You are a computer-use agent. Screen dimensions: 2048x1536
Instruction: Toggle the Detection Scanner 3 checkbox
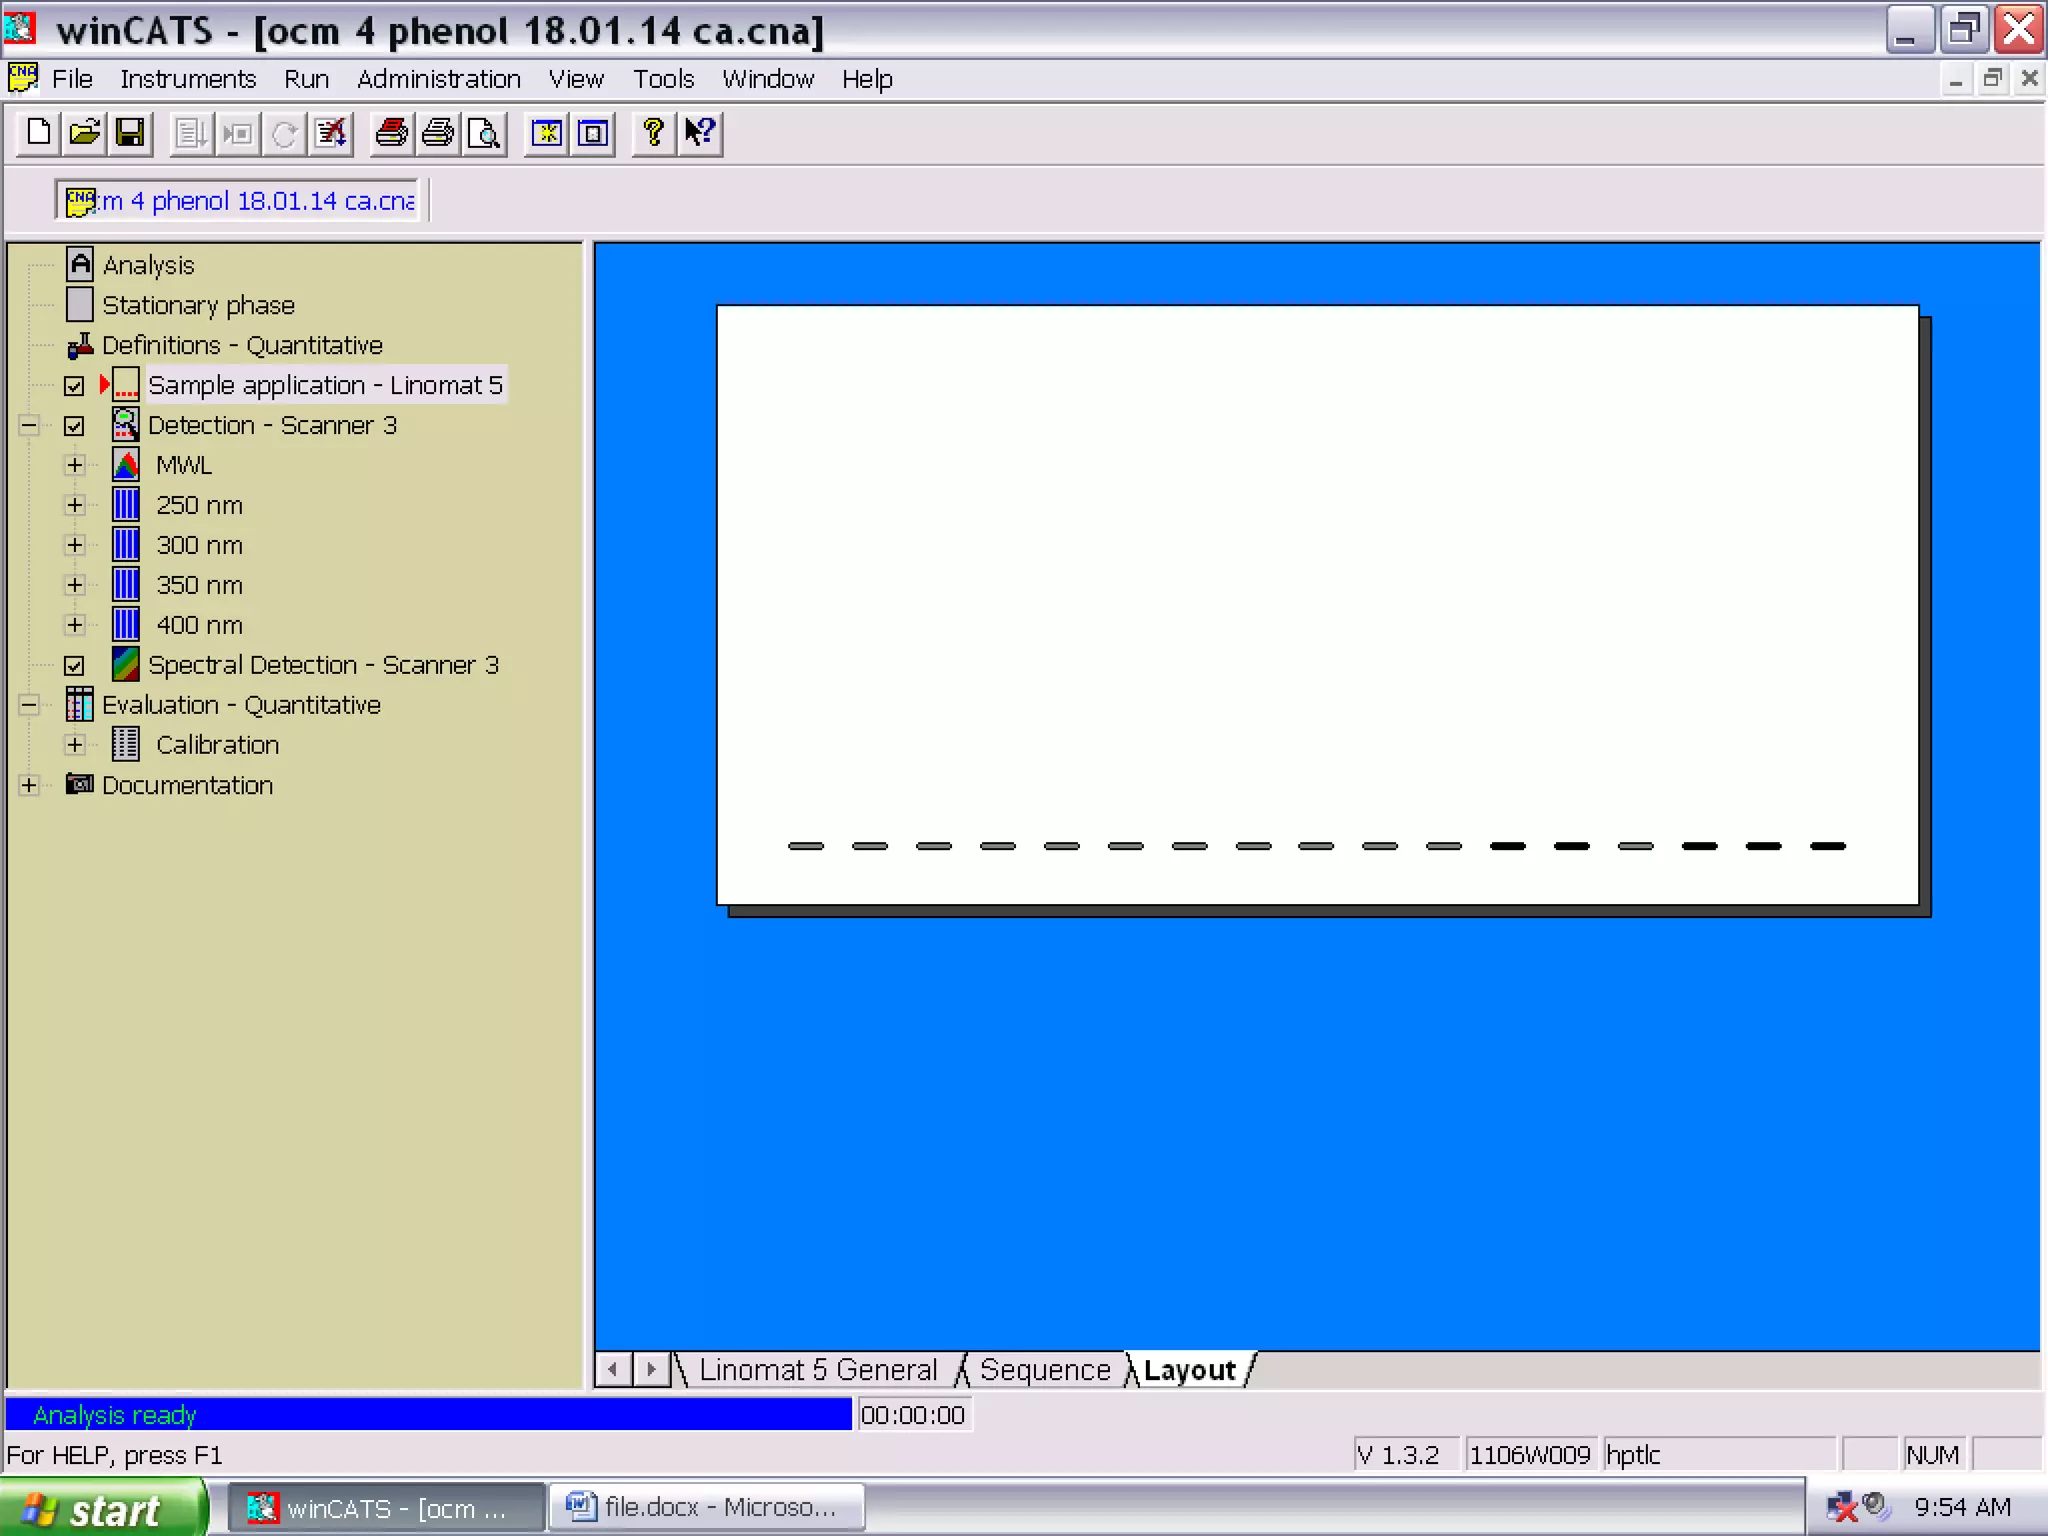coord(74,426)
